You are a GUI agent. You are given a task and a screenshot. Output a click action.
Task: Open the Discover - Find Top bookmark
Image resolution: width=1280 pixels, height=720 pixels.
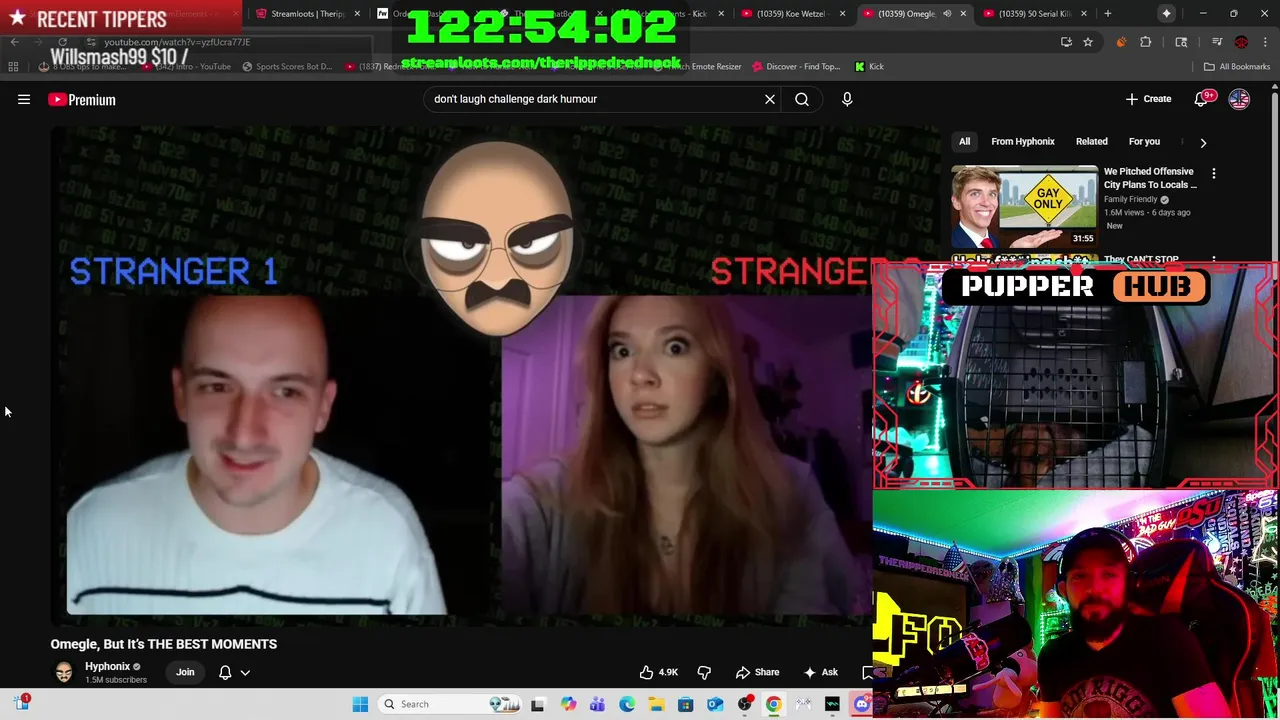coord(796,66)
